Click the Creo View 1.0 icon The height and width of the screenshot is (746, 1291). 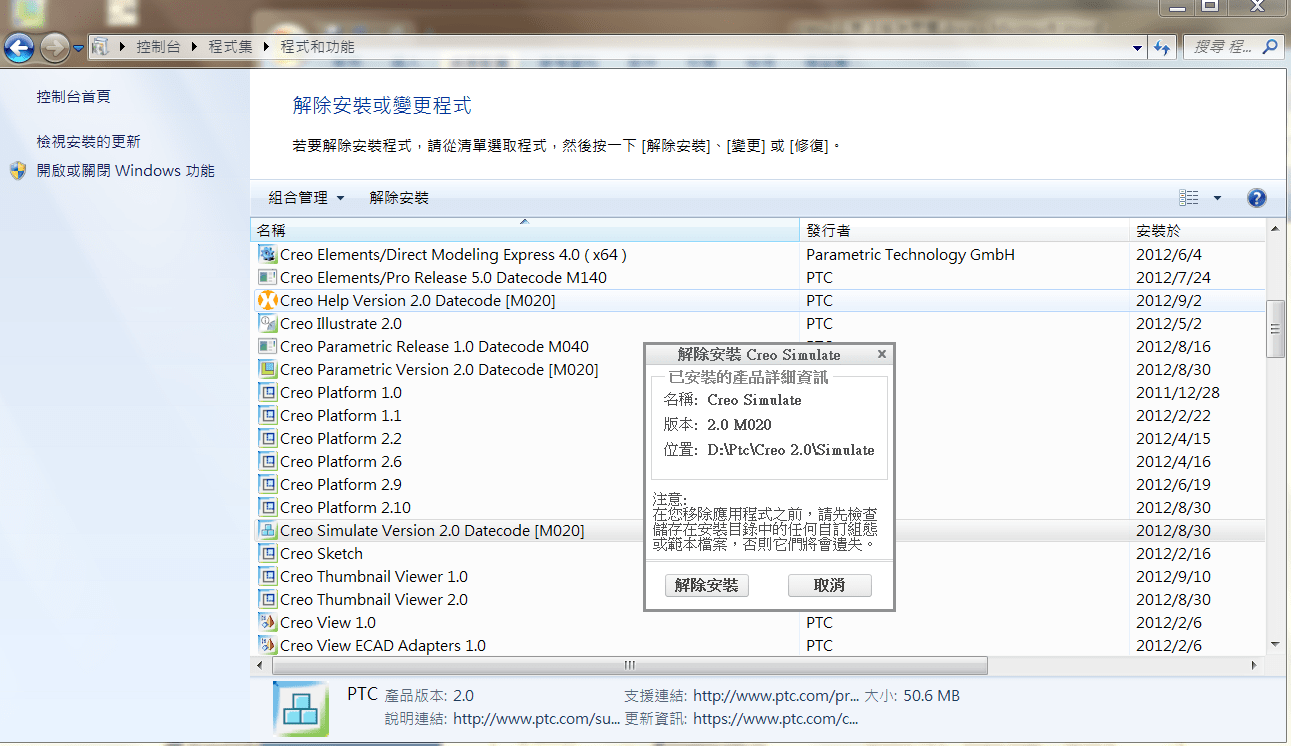click(267, 622)
